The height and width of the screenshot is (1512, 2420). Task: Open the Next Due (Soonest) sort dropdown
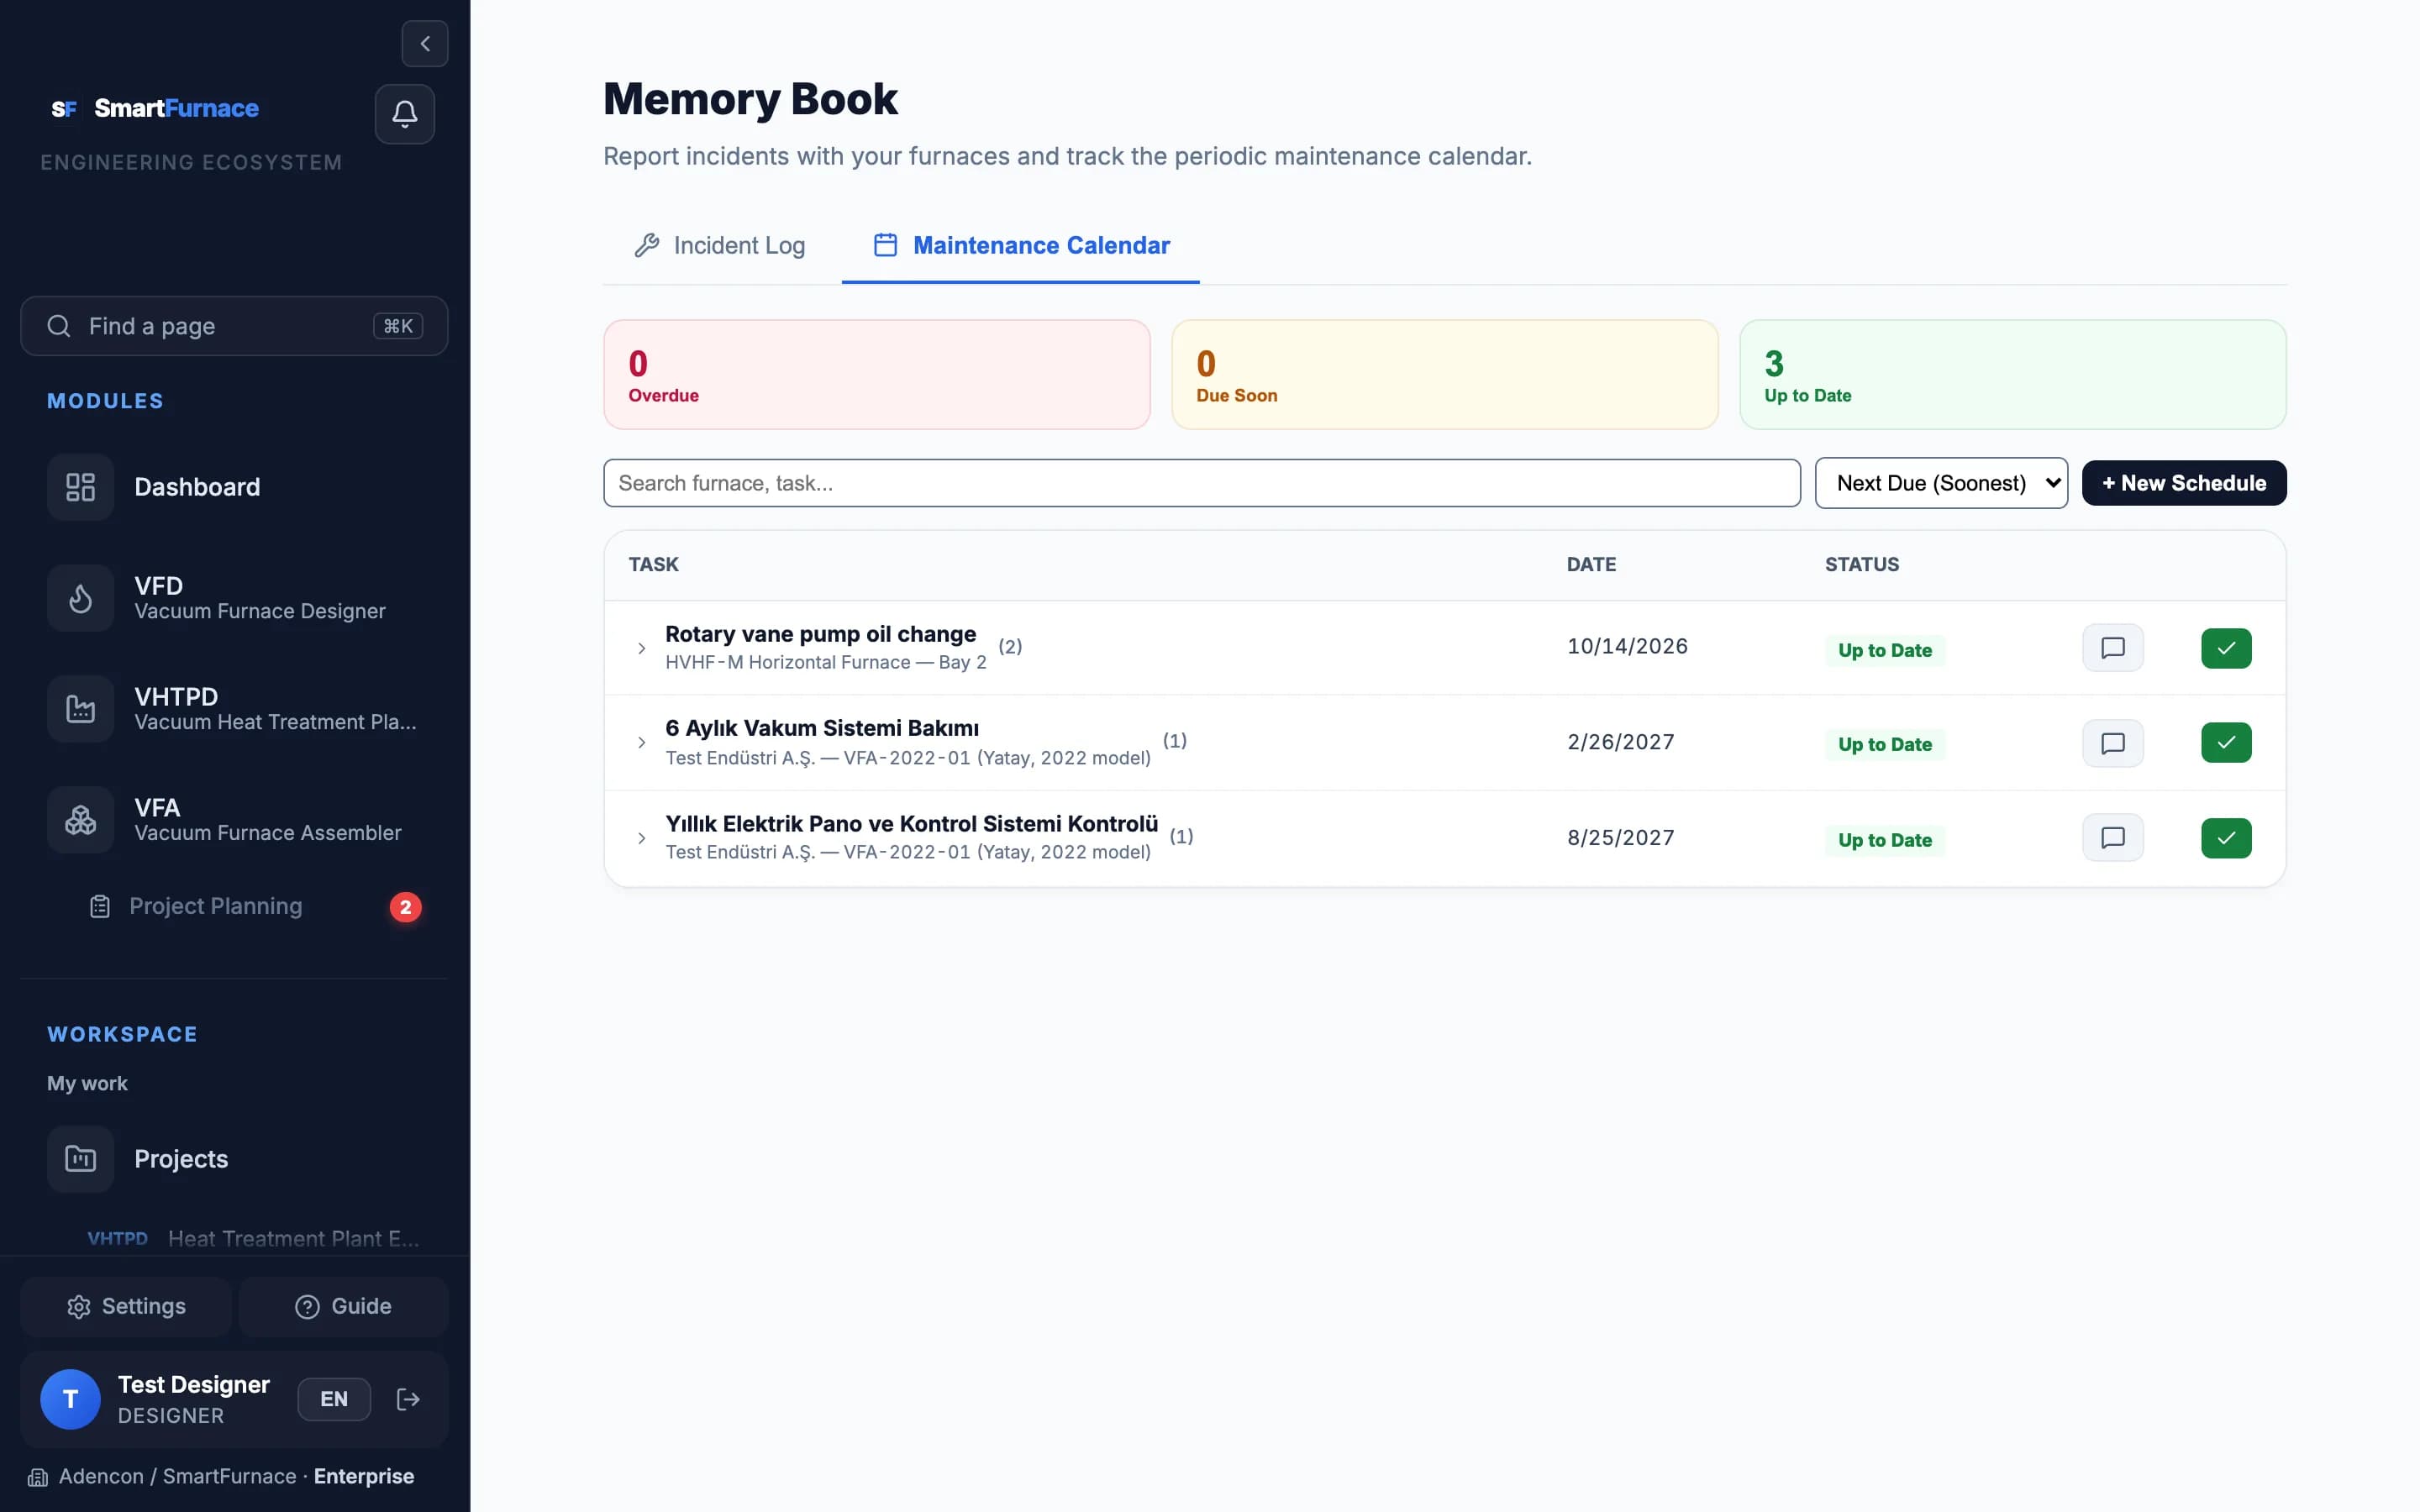click(1941, 483)
